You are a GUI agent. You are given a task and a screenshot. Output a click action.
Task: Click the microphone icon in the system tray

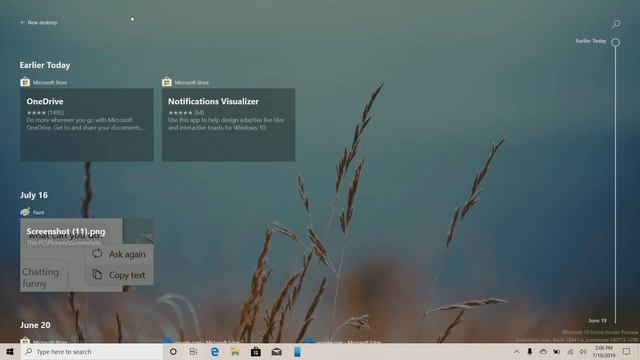530,351
